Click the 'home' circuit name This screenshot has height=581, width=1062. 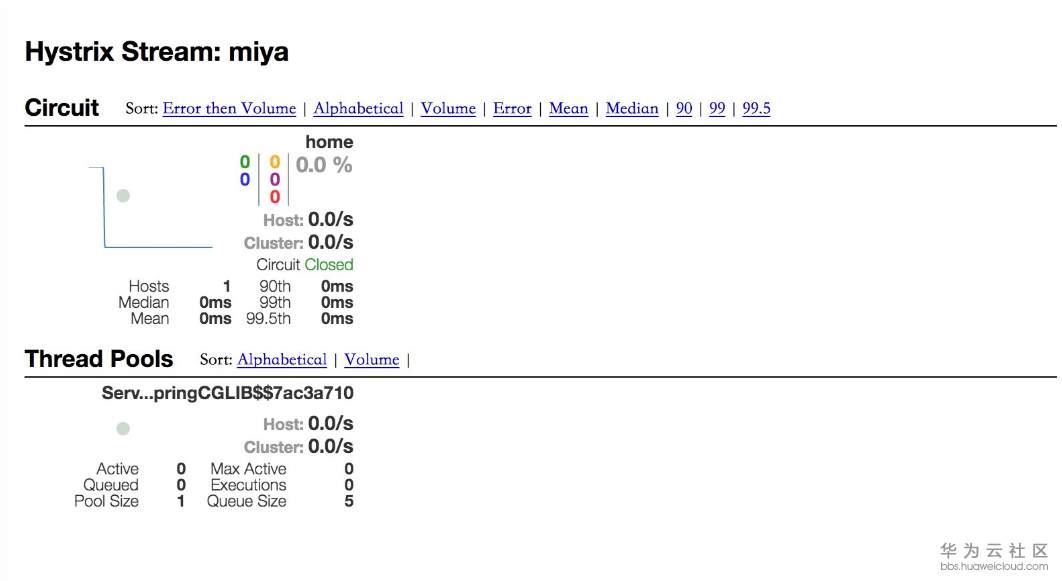click(x=329, y=142)
